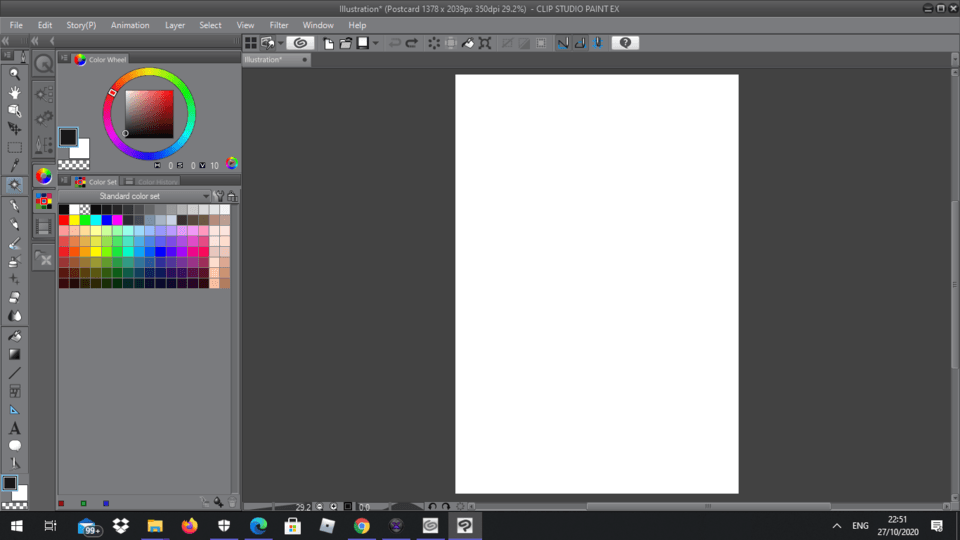Click the zoom in plus button
960x540 pixels.
334,507
